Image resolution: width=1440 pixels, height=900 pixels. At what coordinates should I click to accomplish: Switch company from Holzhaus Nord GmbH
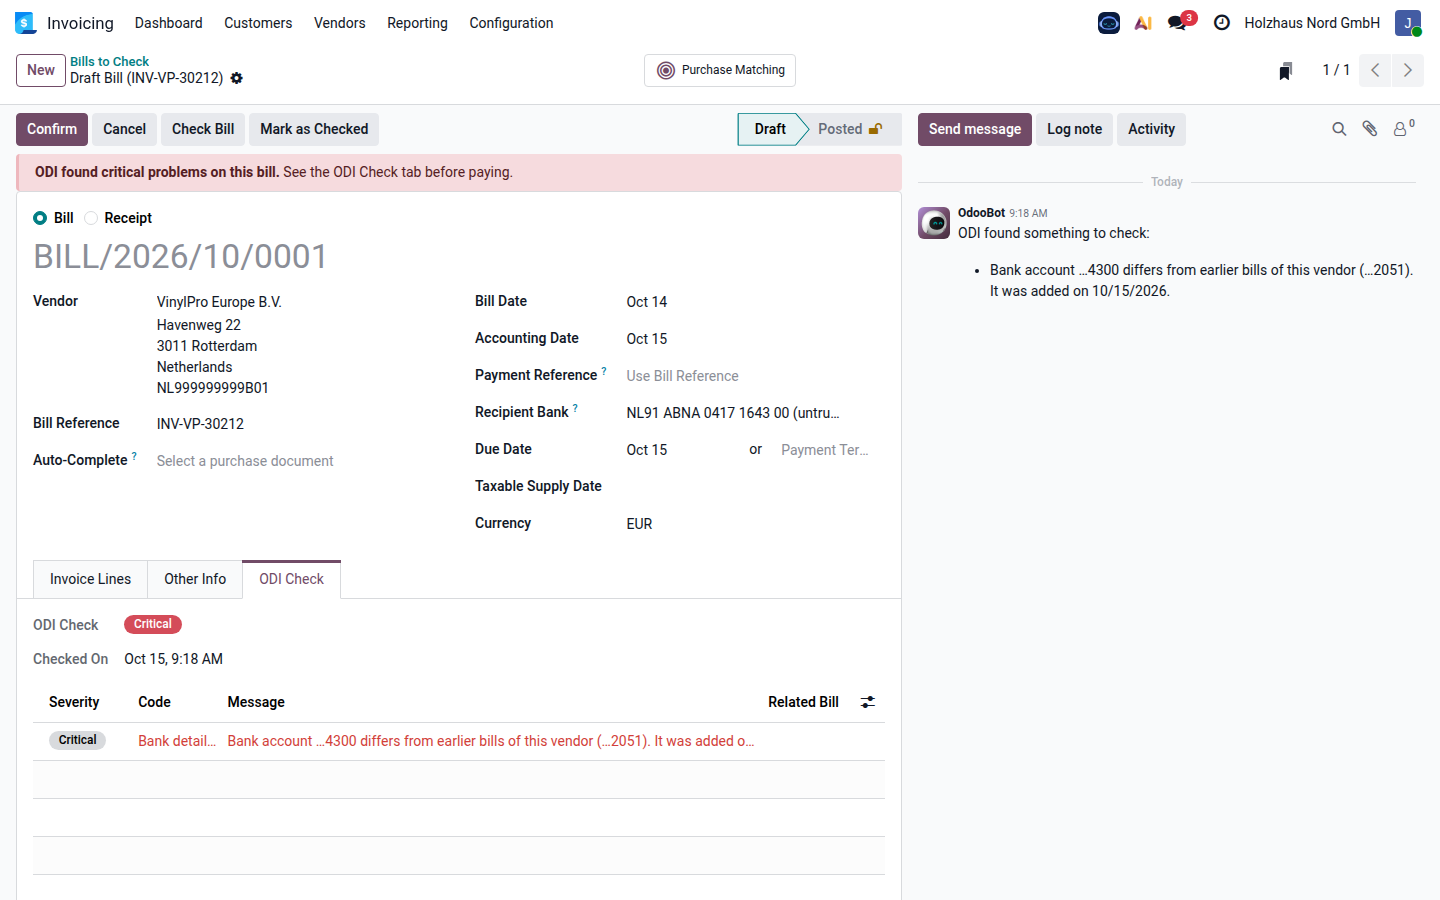click(1312, 23)
